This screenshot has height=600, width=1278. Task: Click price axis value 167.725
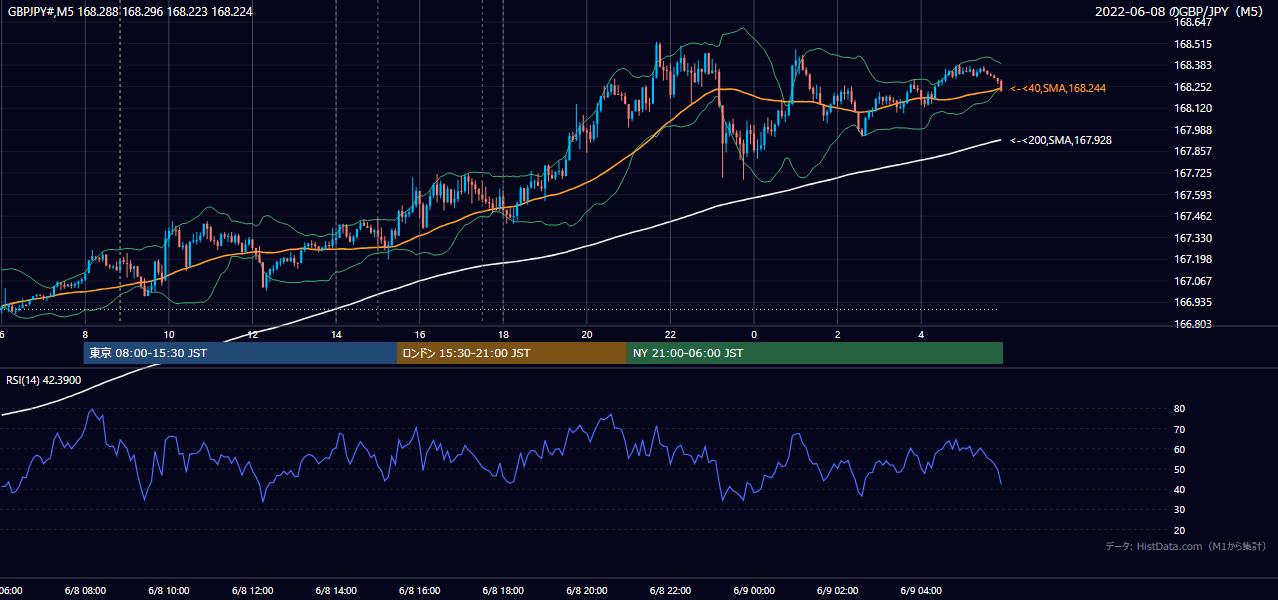pyautogui.click(x=1192, y=173)
